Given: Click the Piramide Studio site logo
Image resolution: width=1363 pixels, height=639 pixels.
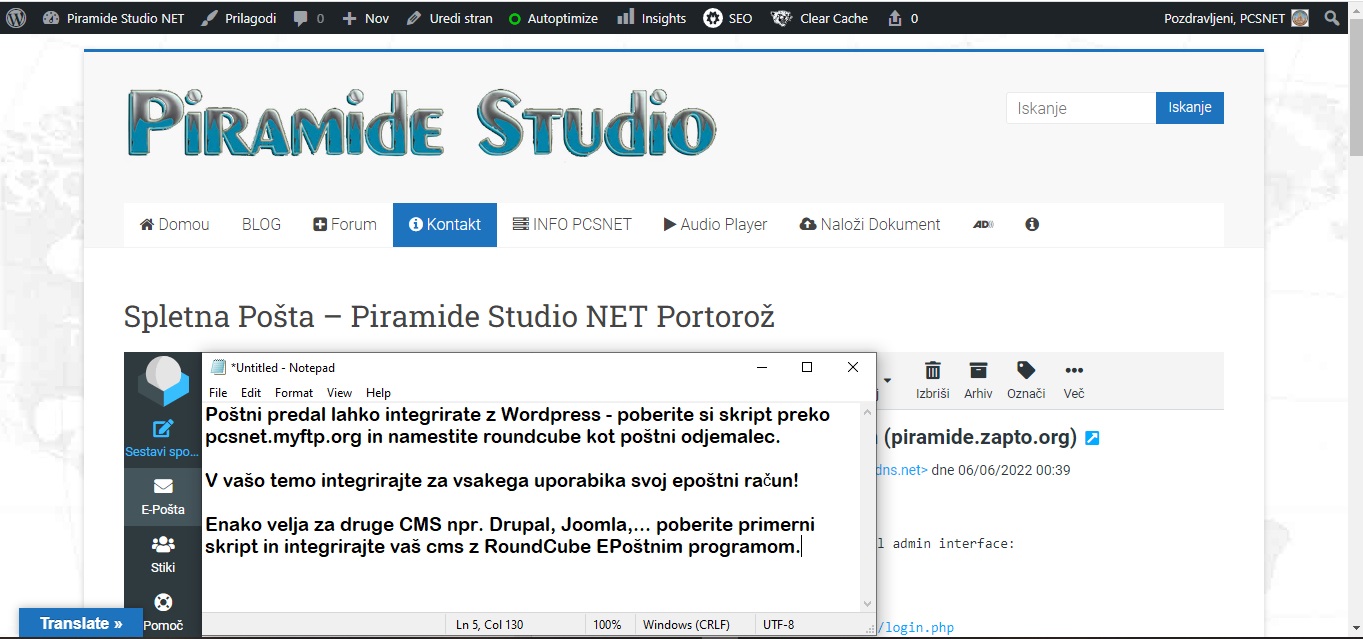Looking at the screenshot, I should pos(421,124).
